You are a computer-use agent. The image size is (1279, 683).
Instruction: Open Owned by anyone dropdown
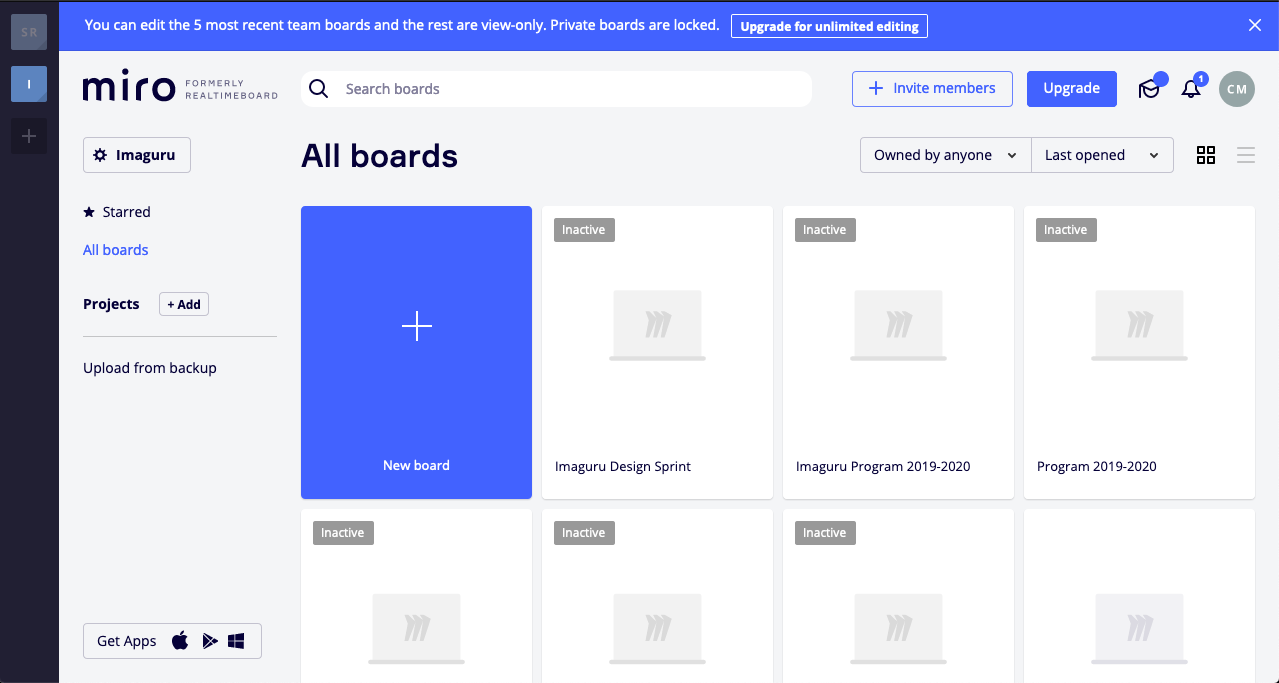[945, 155]
